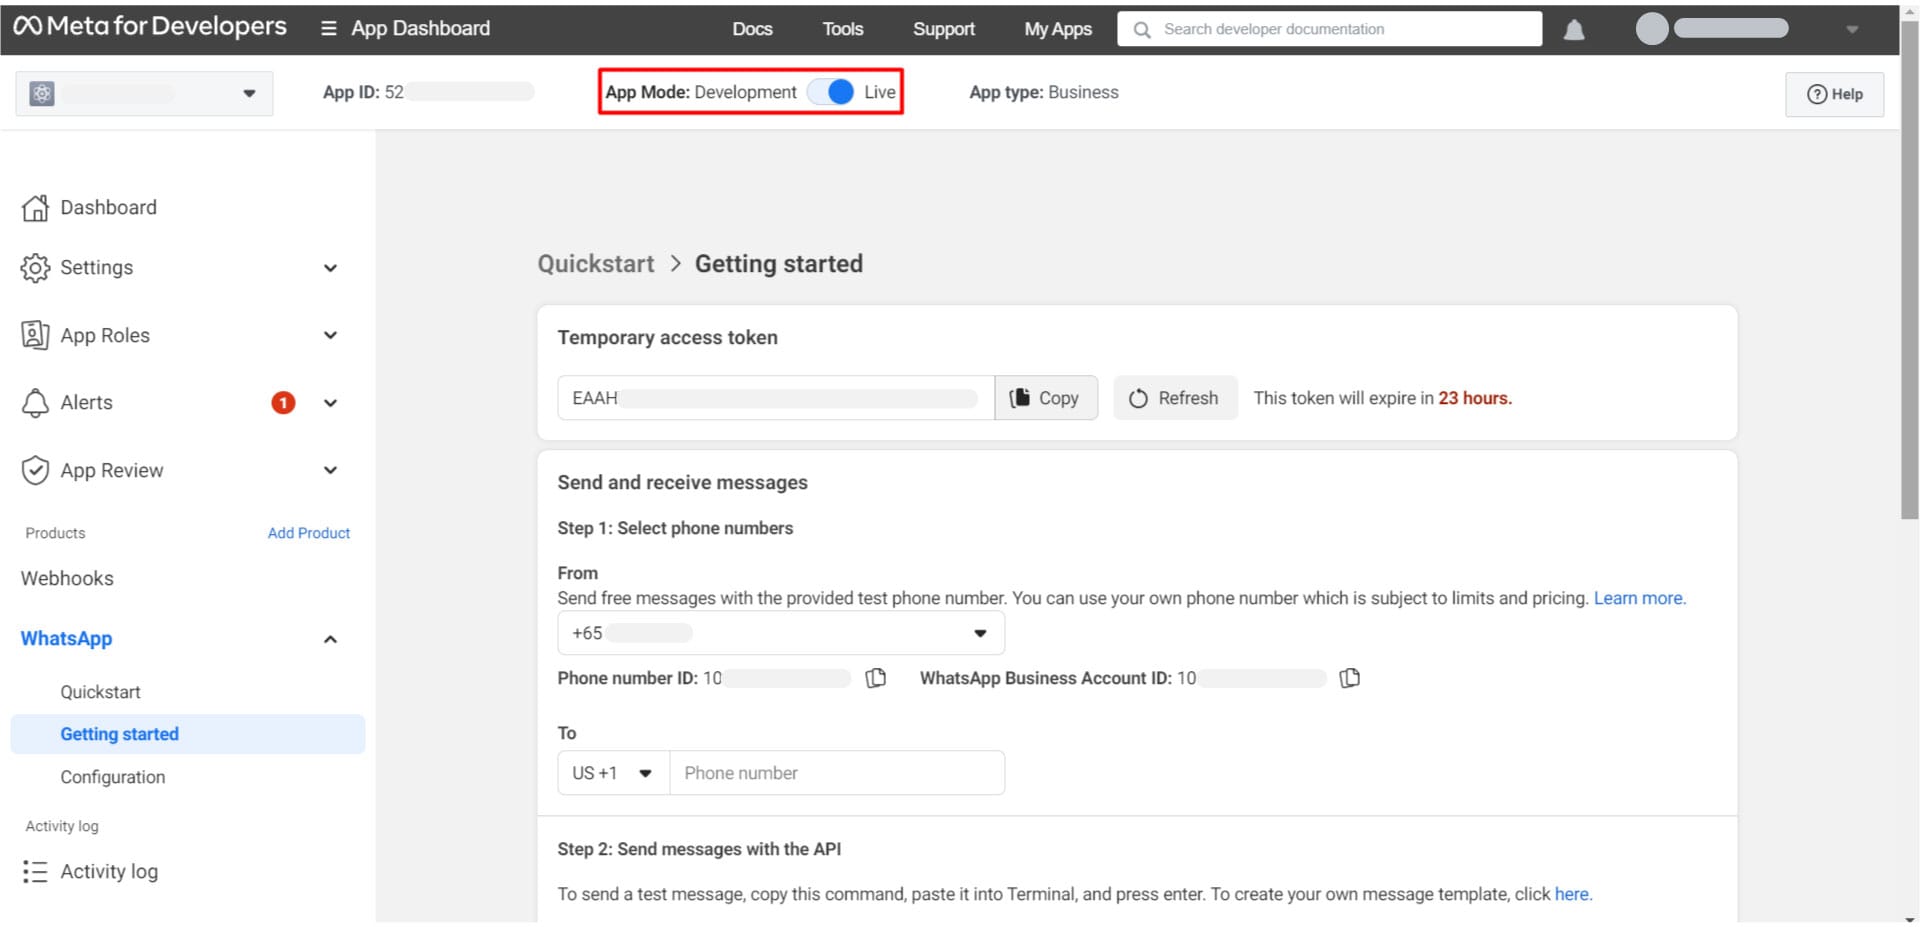Expand the App Roles section
Image resolution: width=1920 pixels, height=927 pixels.
tap(330, 335)
